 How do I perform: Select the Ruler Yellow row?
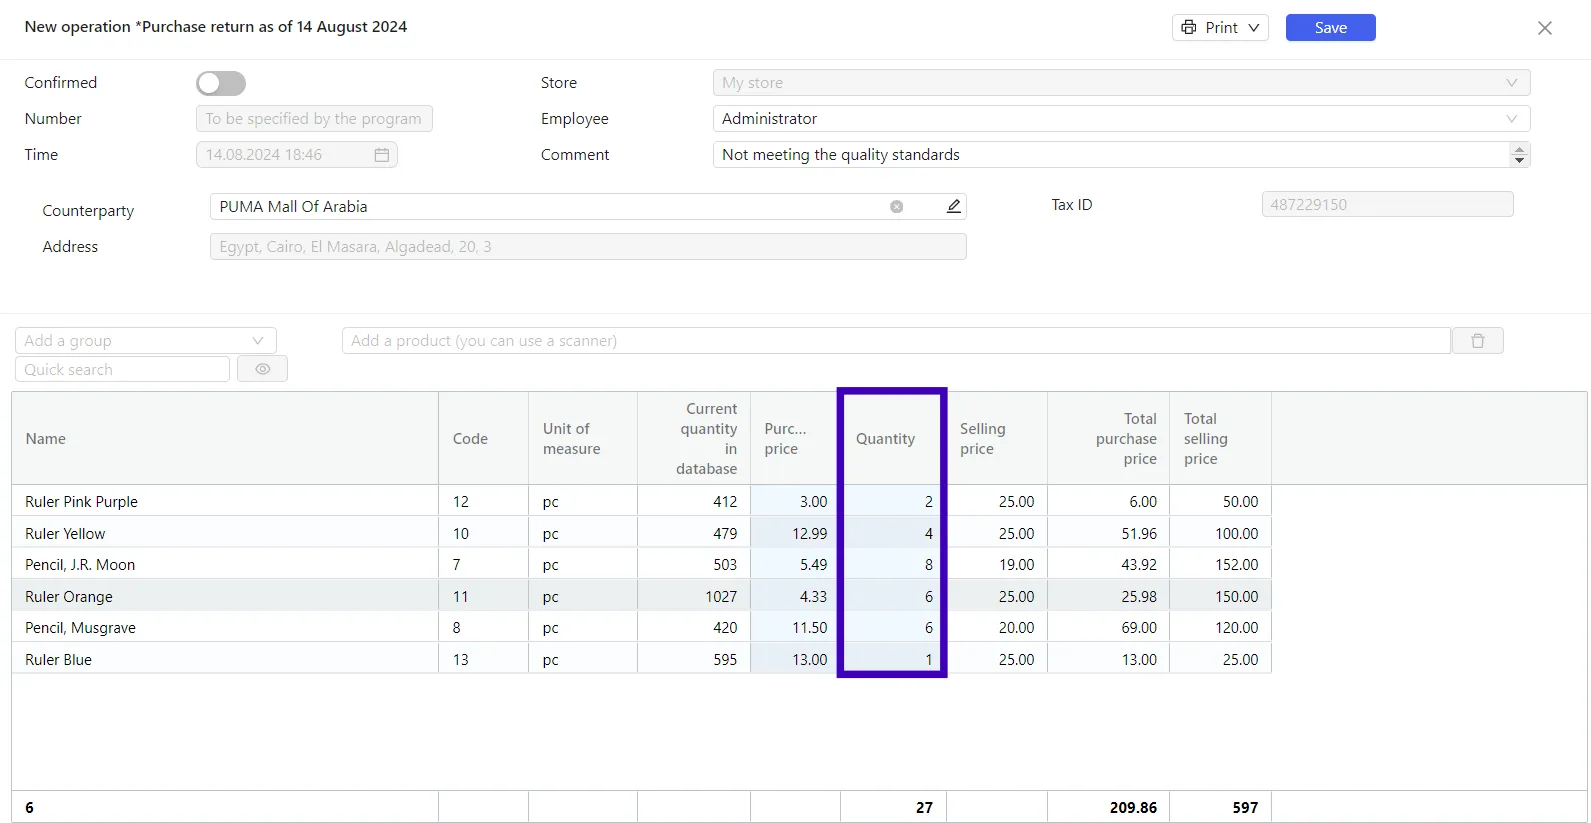point(641,534)
